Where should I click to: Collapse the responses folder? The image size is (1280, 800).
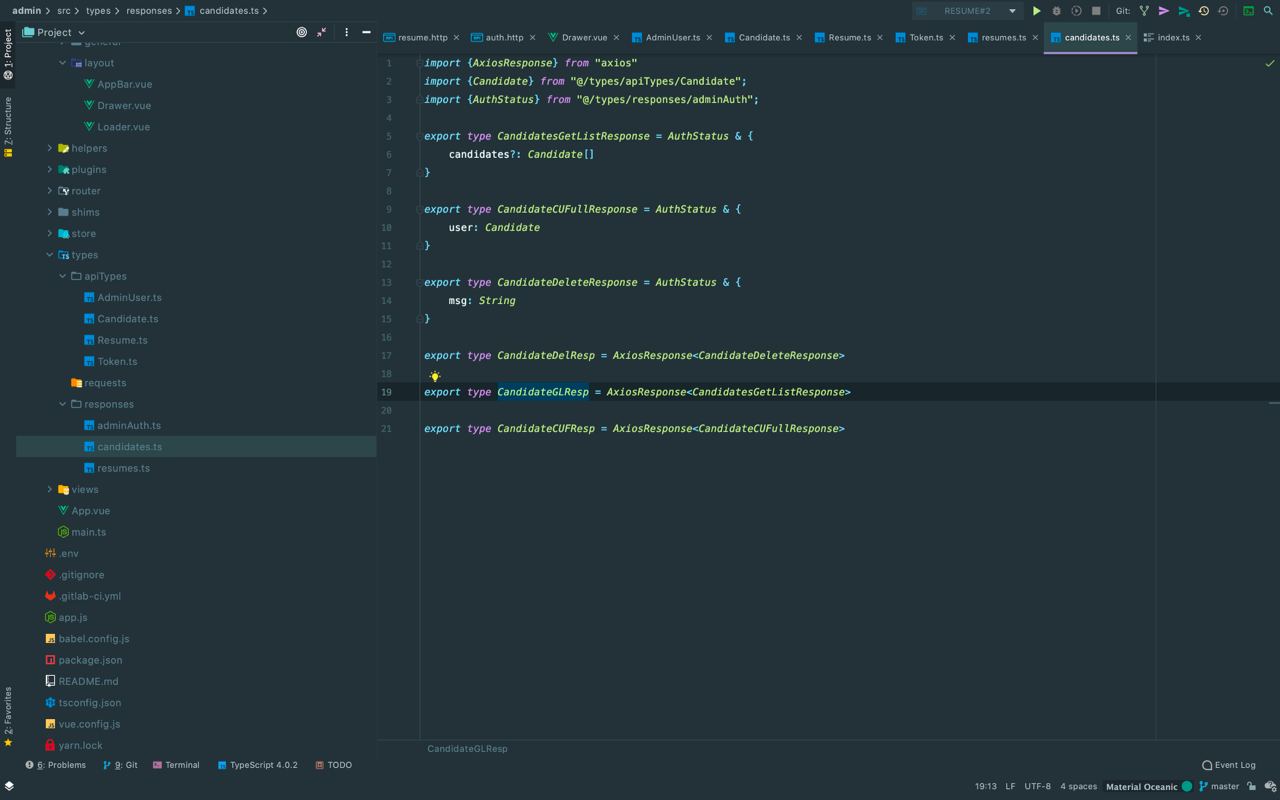[x=62, y=404]
